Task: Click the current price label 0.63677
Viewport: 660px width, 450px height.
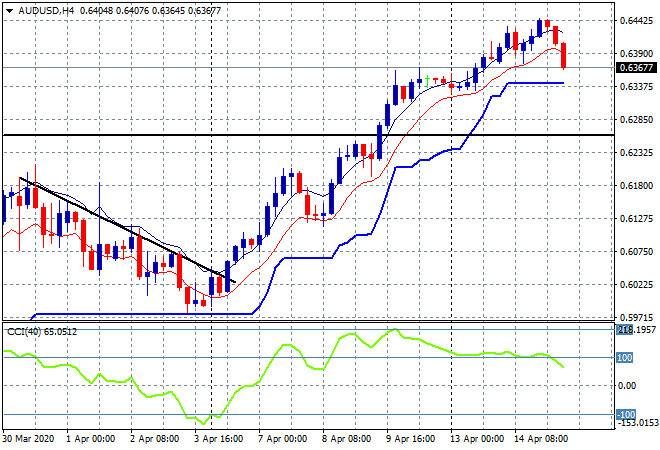Action: tap(636, 68)
